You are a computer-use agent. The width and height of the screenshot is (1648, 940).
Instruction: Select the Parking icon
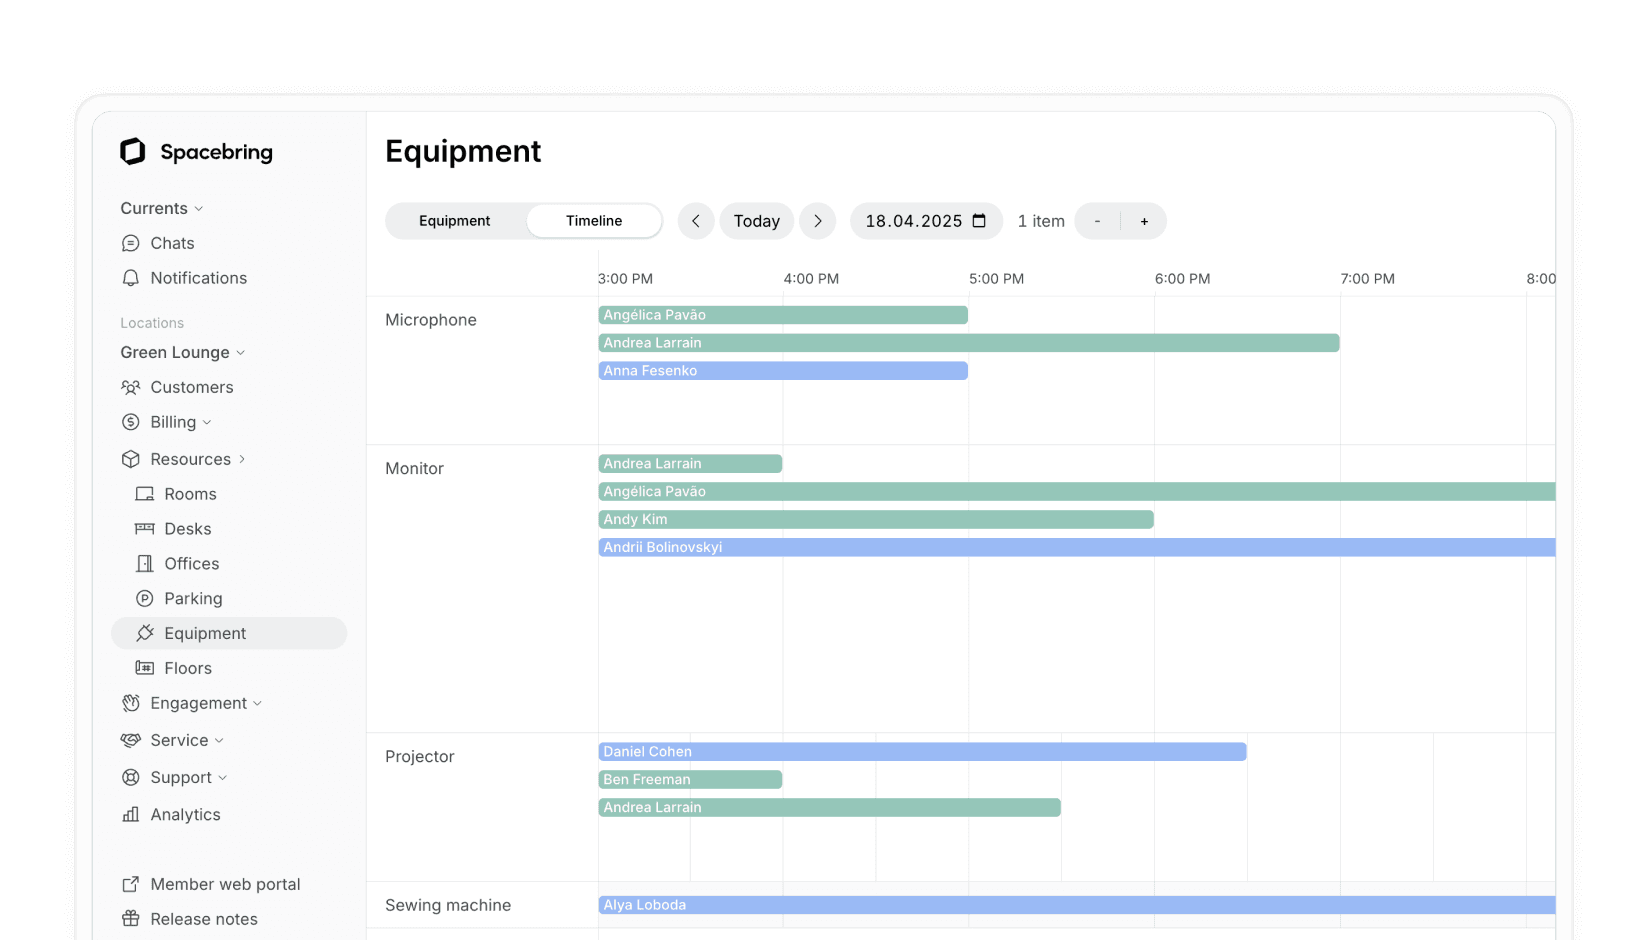coord(143,598)
